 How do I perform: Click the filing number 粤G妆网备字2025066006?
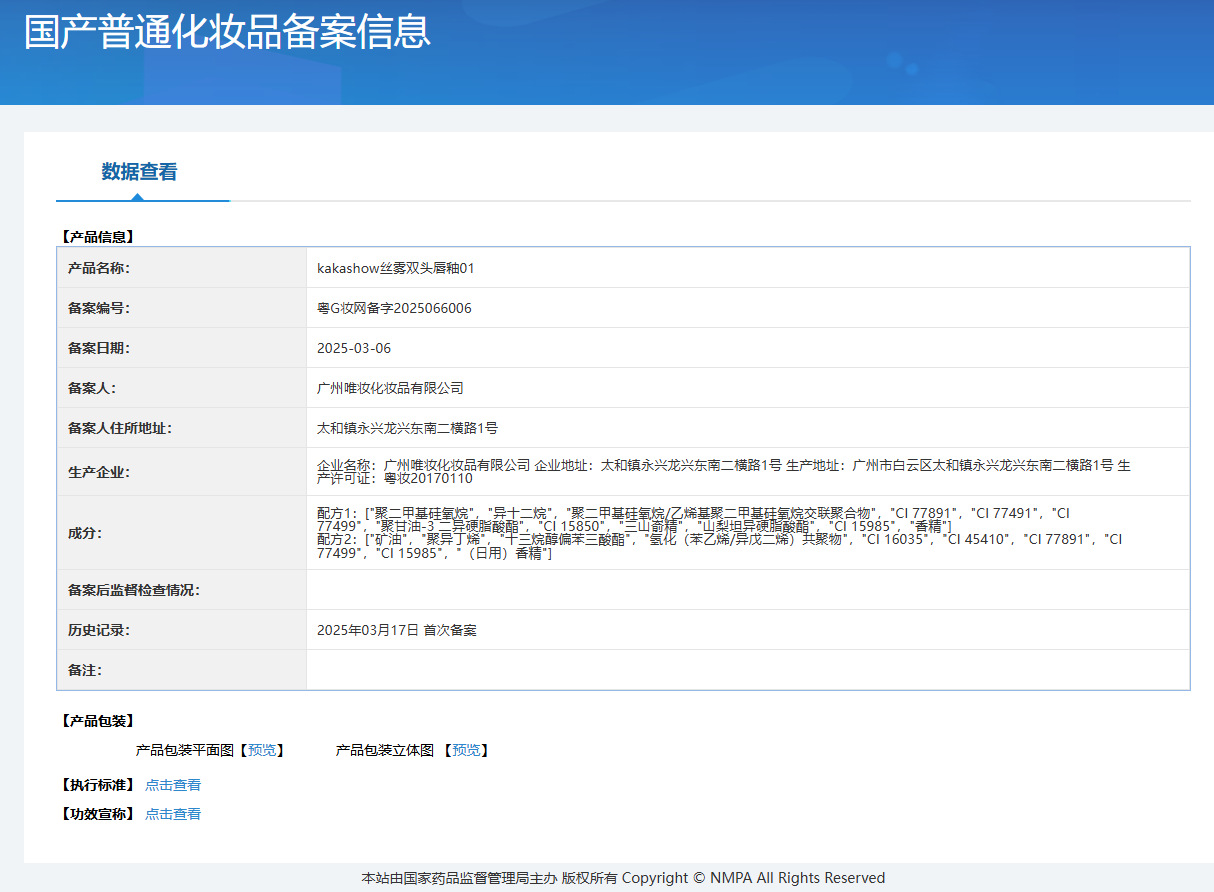(394, 308)
